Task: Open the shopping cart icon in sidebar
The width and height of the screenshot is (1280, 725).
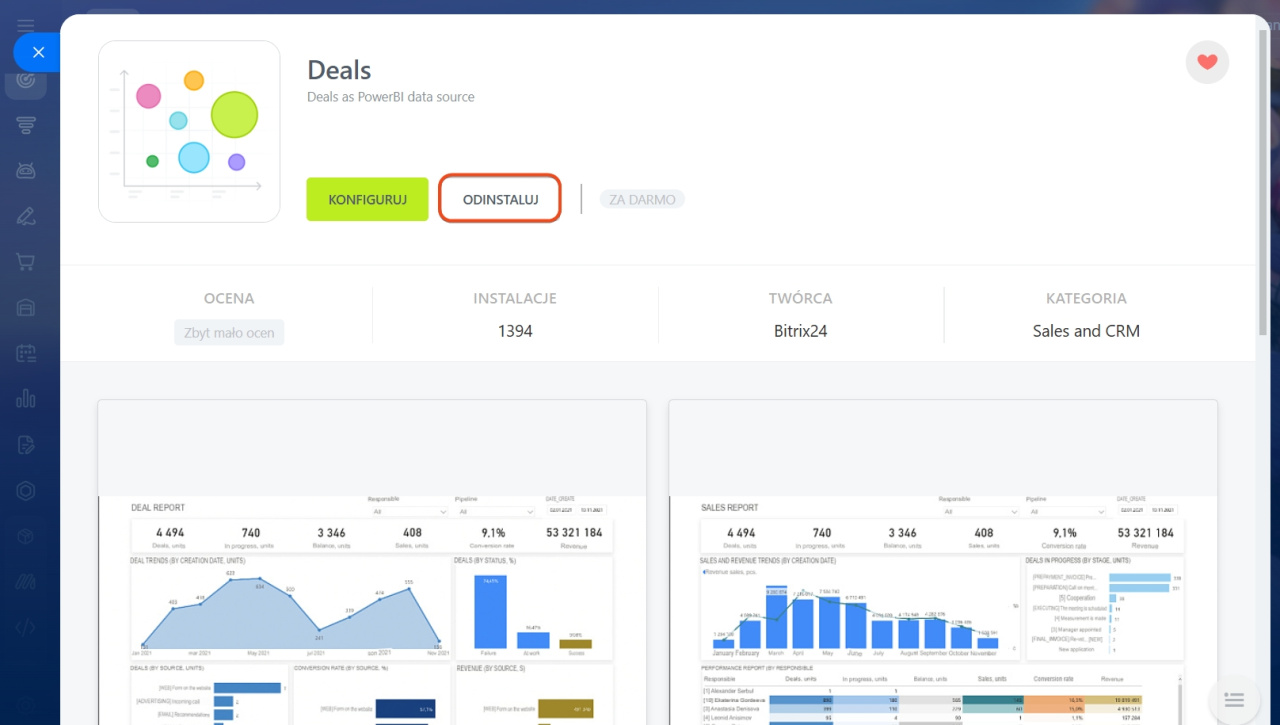Action: tap(26, 262)
